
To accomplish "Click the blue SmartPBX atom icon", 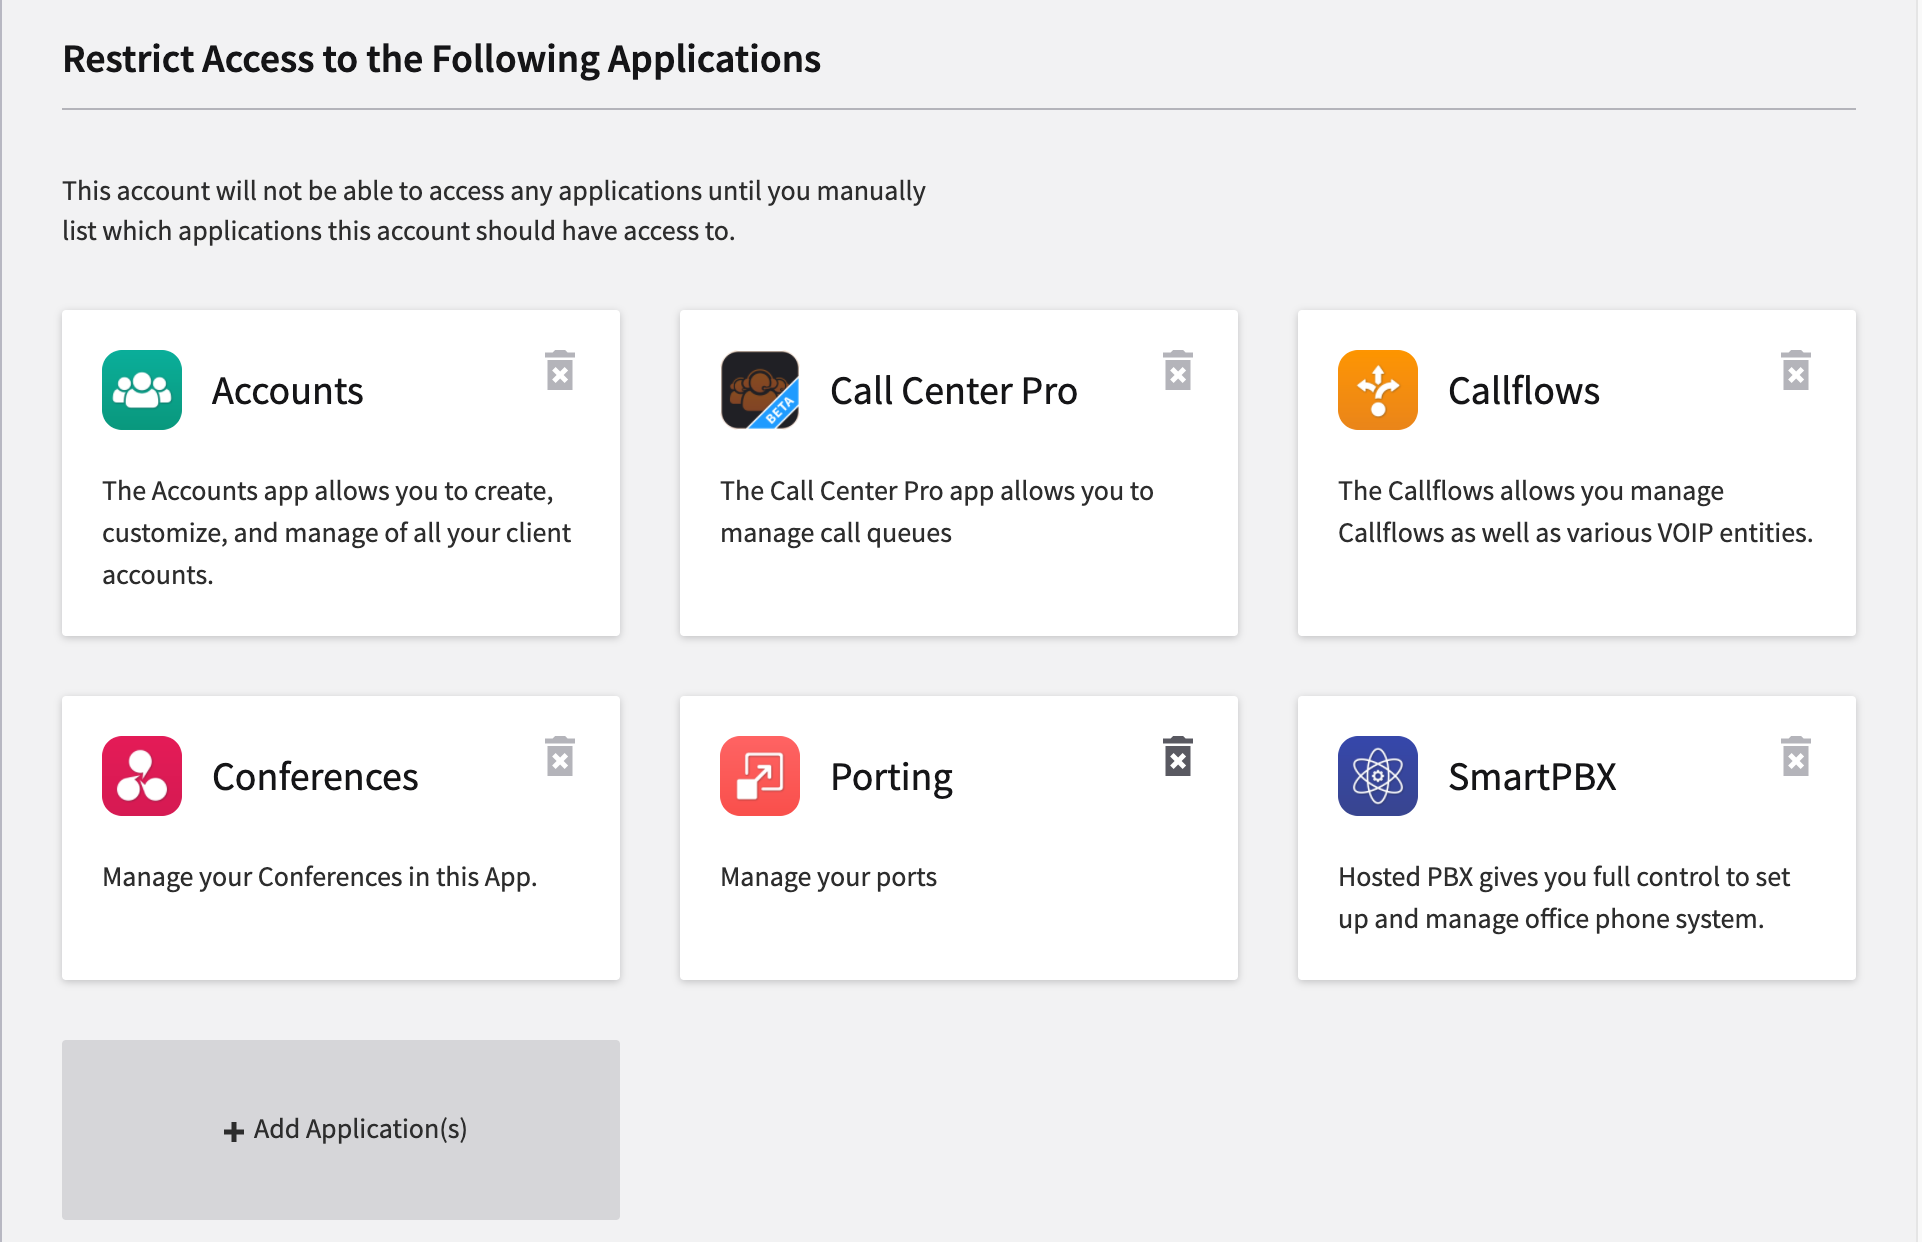I will [x=1378, y=776].
